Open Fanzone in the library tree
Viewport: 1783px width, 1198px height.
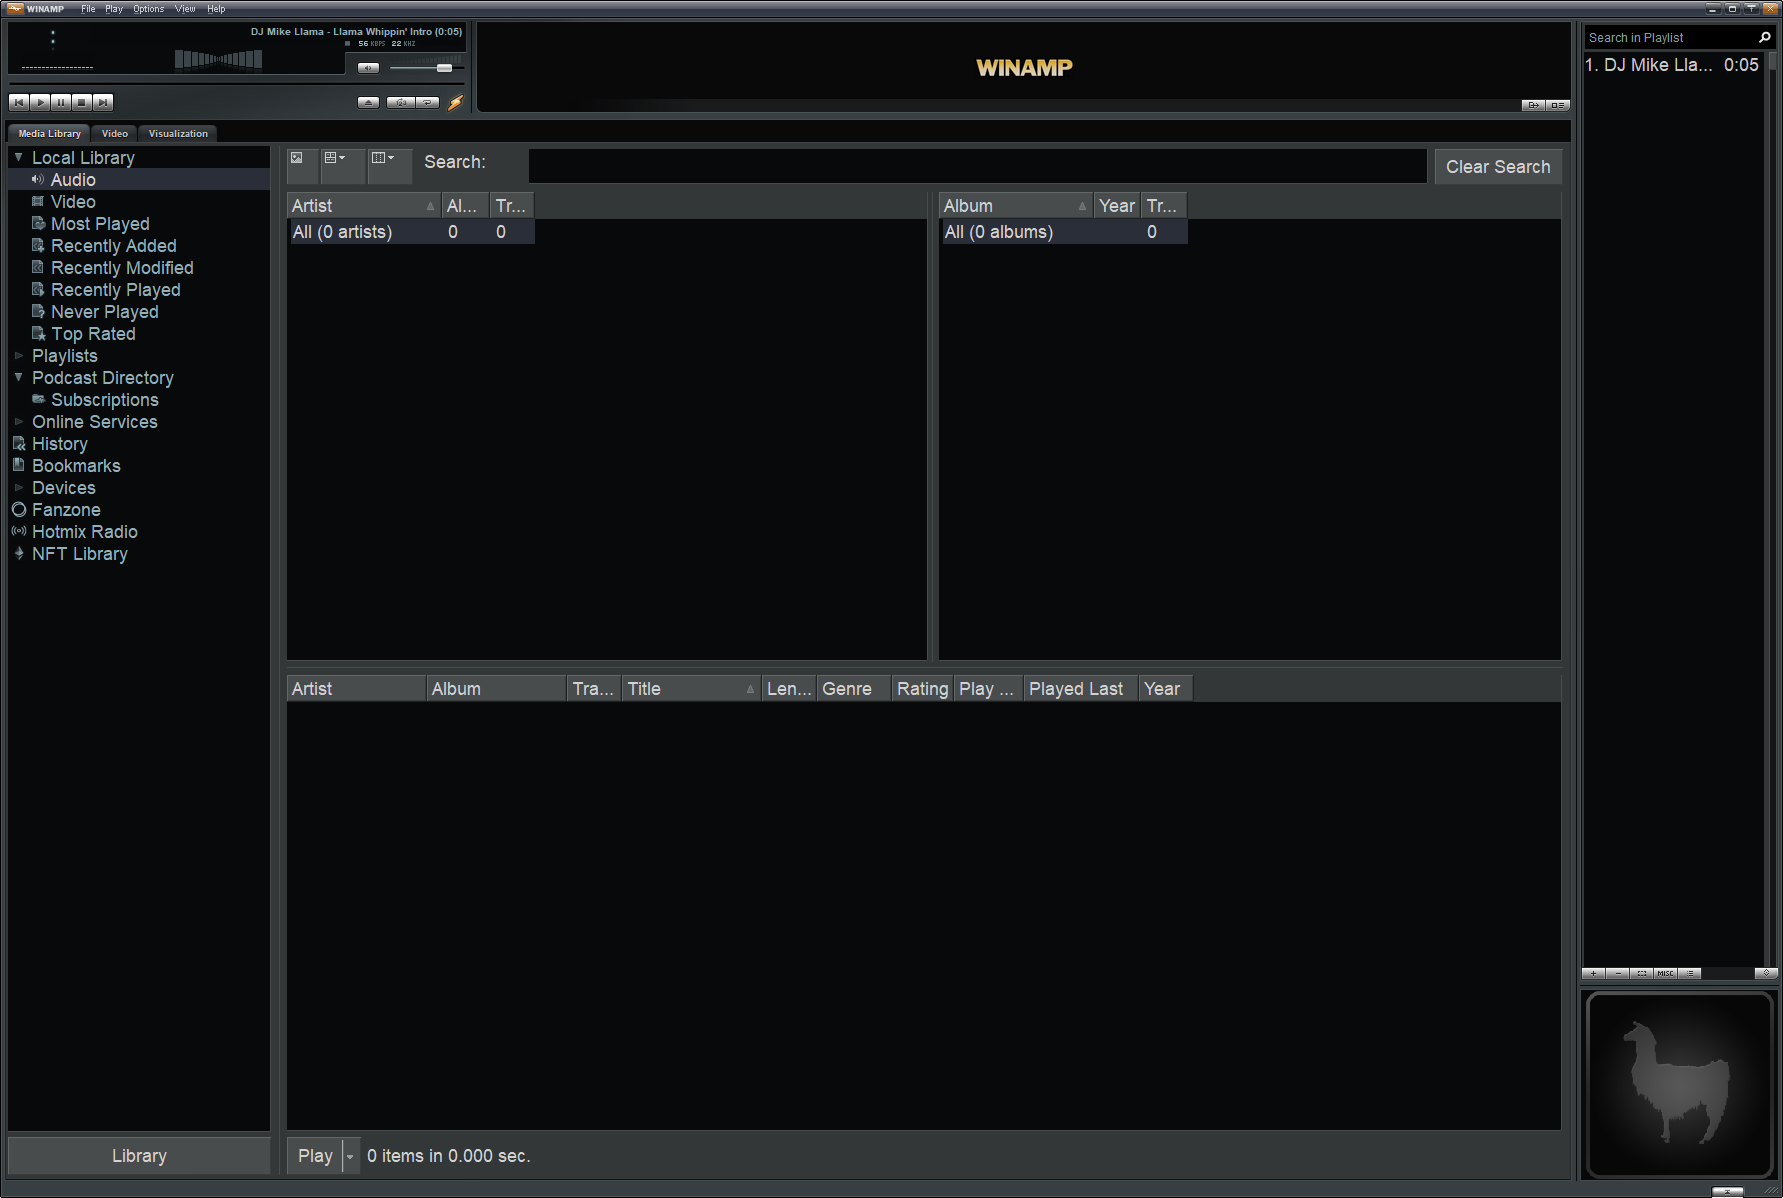(66, 510)
